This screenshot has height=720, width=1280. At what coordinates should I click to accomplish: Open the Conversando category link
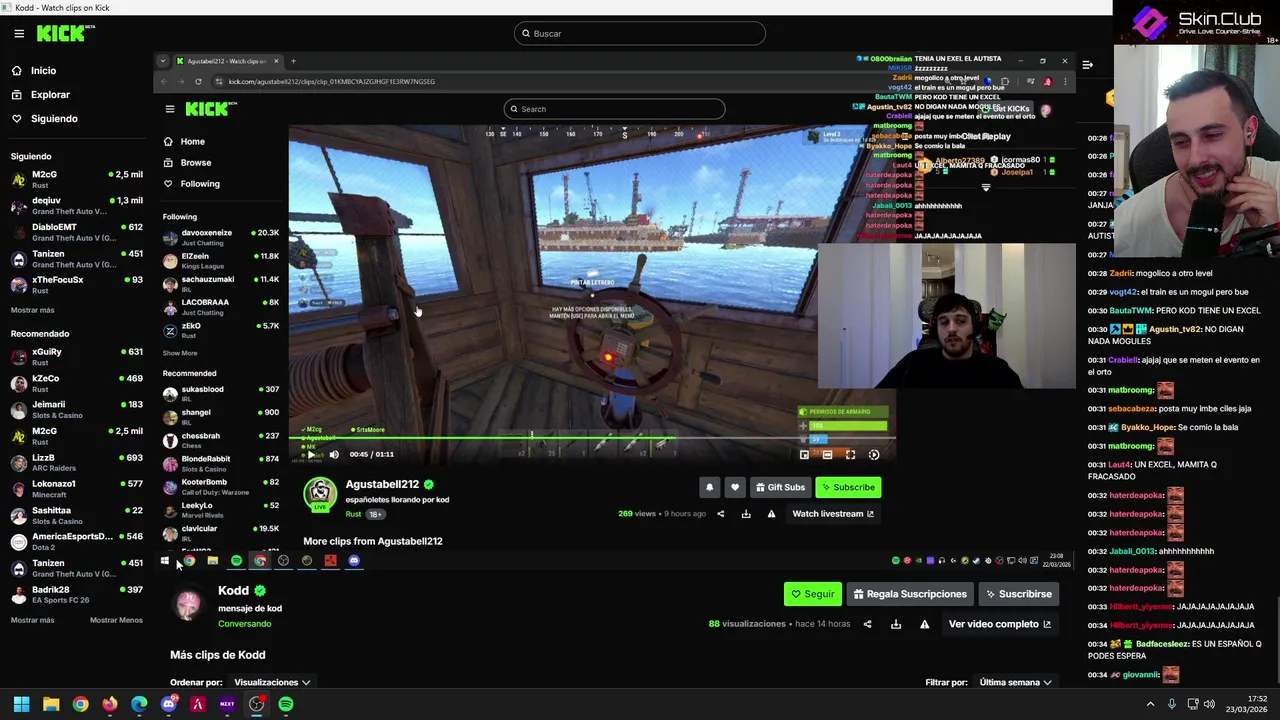(x=244, y=624)
